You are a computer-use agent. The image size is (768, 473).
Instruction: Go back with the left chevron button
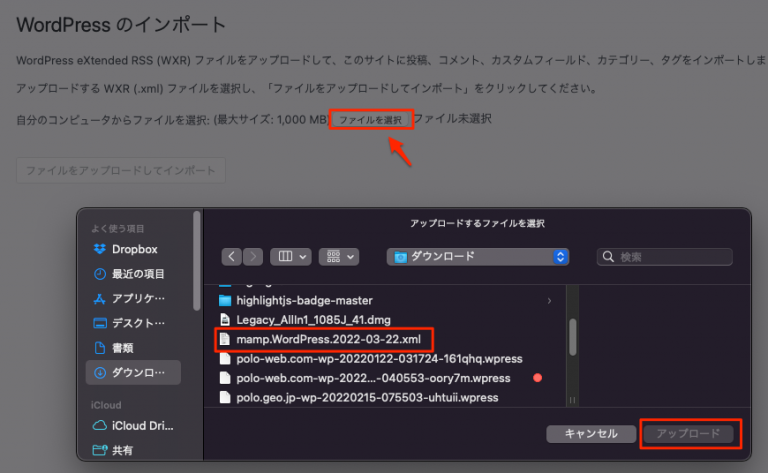(232, 257)
